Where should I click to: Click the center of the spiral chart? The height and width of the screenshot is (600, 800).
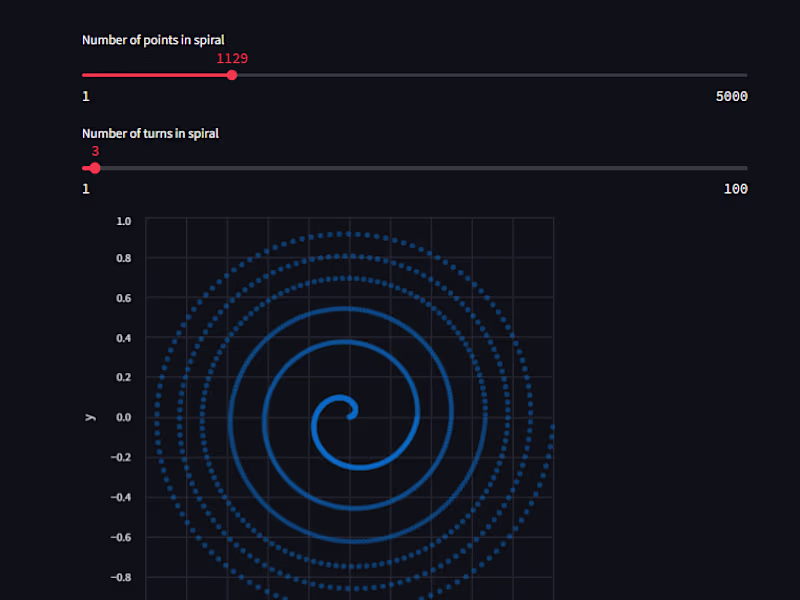click(x=349, y=417)
